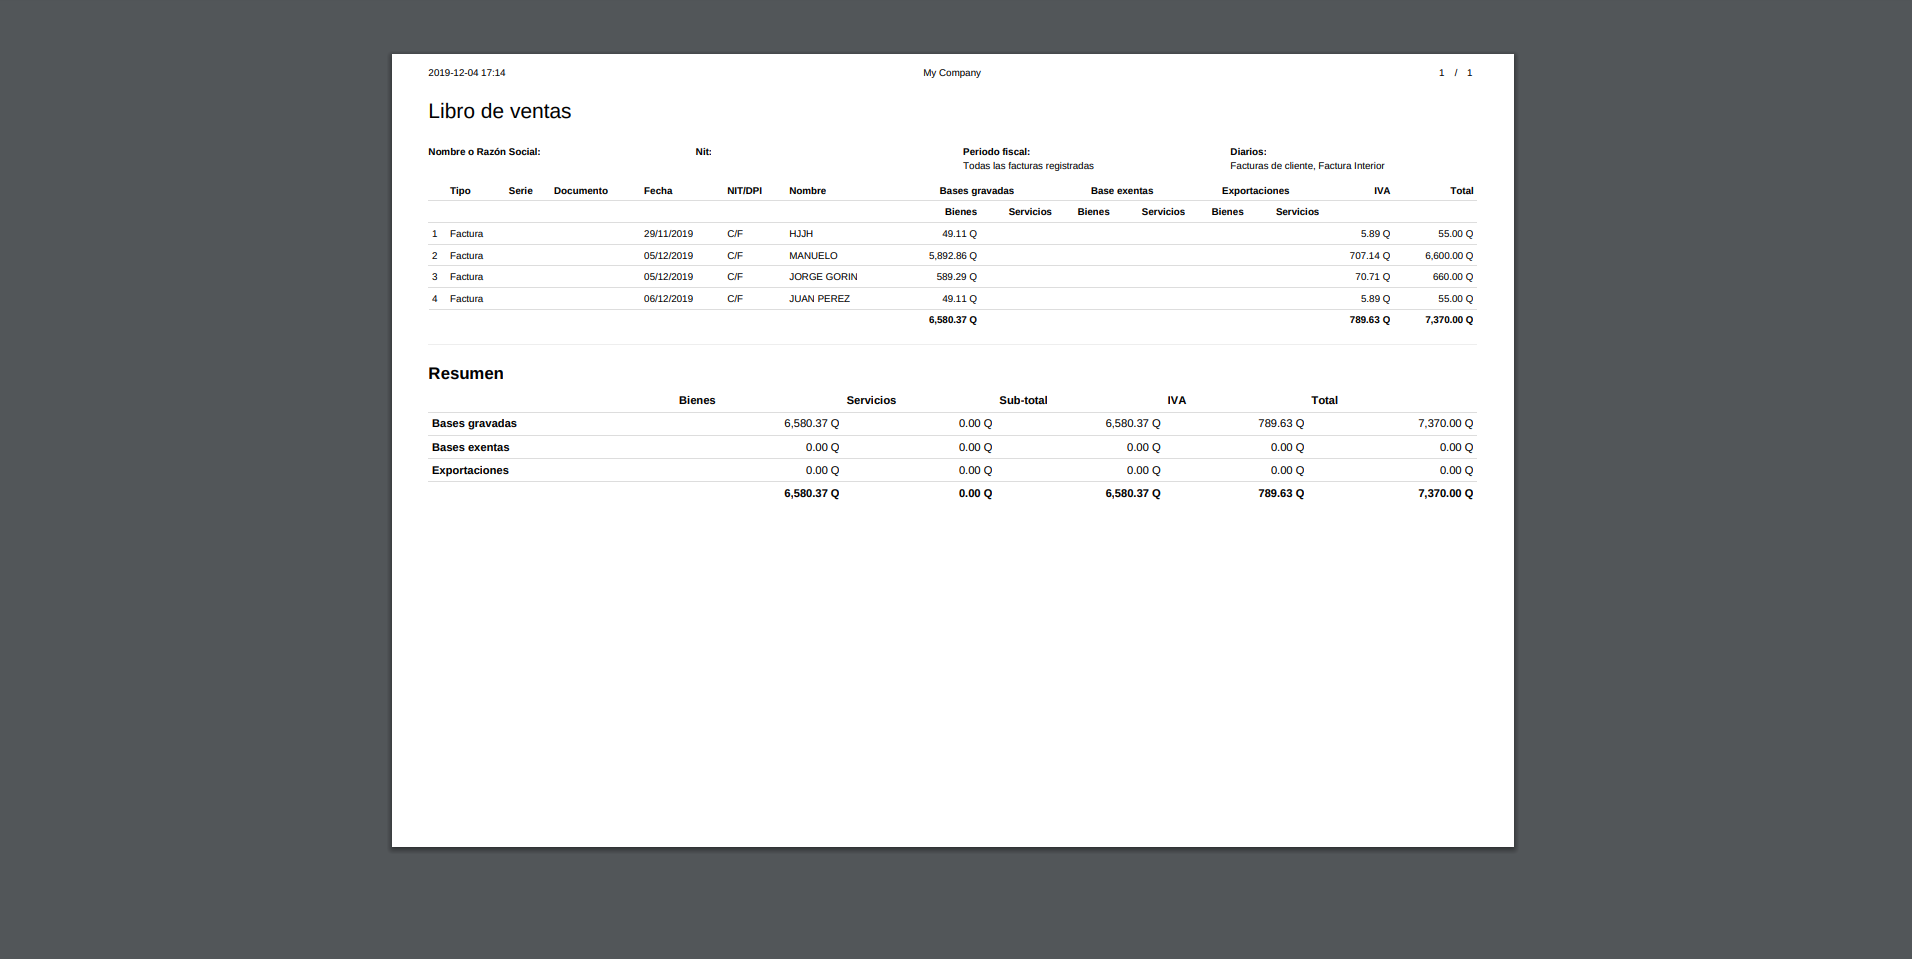
Task: Click the timestamp 2019-12-04 17:14
Action: coord(467,73)
